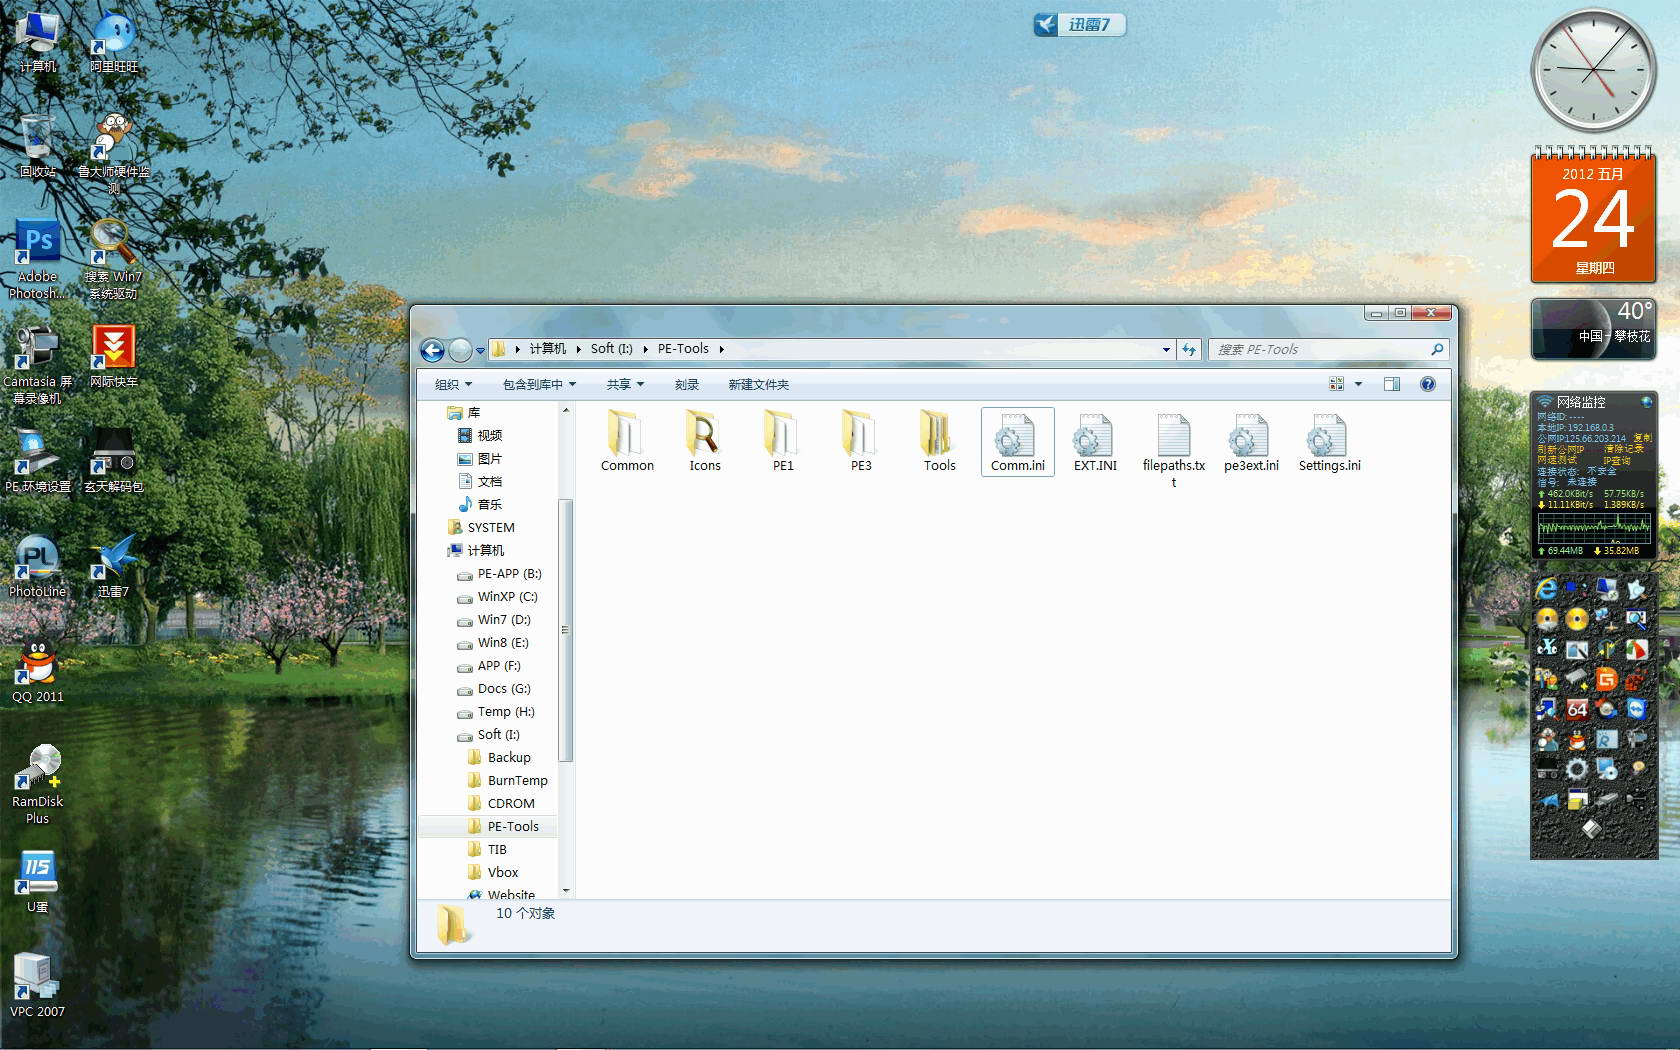This screenshot has height=1050, width=1680.
Task: Select CDROM folder in tree
Action: pyautogui.click(x=501, y=803)
